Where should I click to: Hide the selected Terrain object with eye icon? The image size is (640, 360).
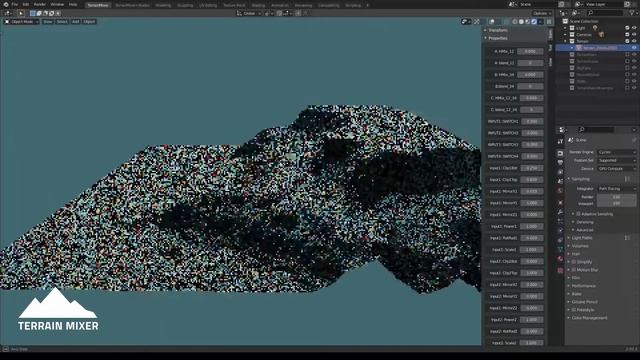point(634,48)
